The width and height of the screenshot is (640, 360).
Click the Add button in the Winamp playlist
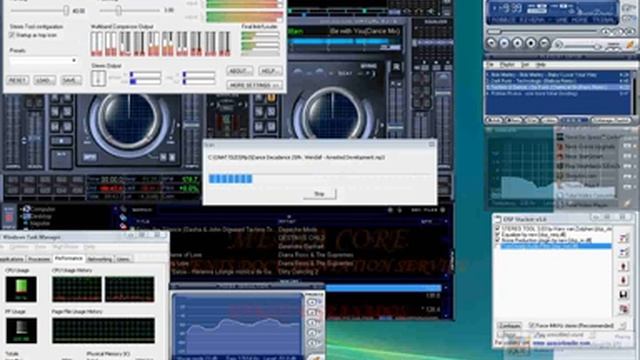click(494, 120)
